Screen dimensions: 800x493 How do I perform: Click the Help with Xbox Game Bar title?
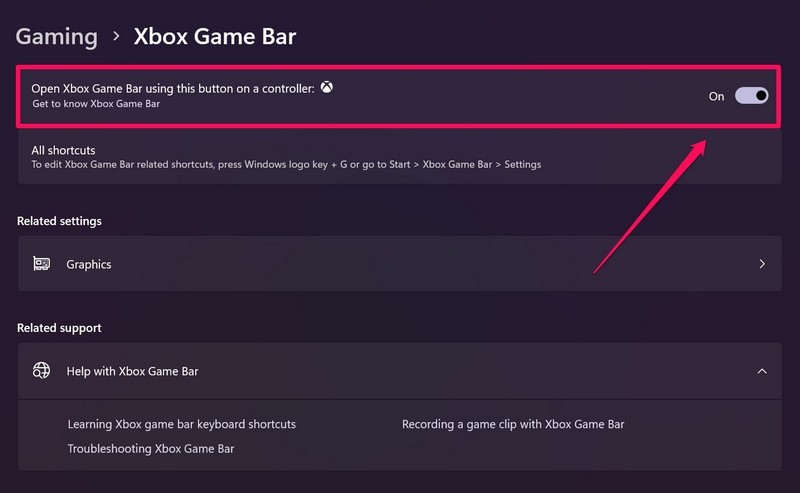(132, 371)
